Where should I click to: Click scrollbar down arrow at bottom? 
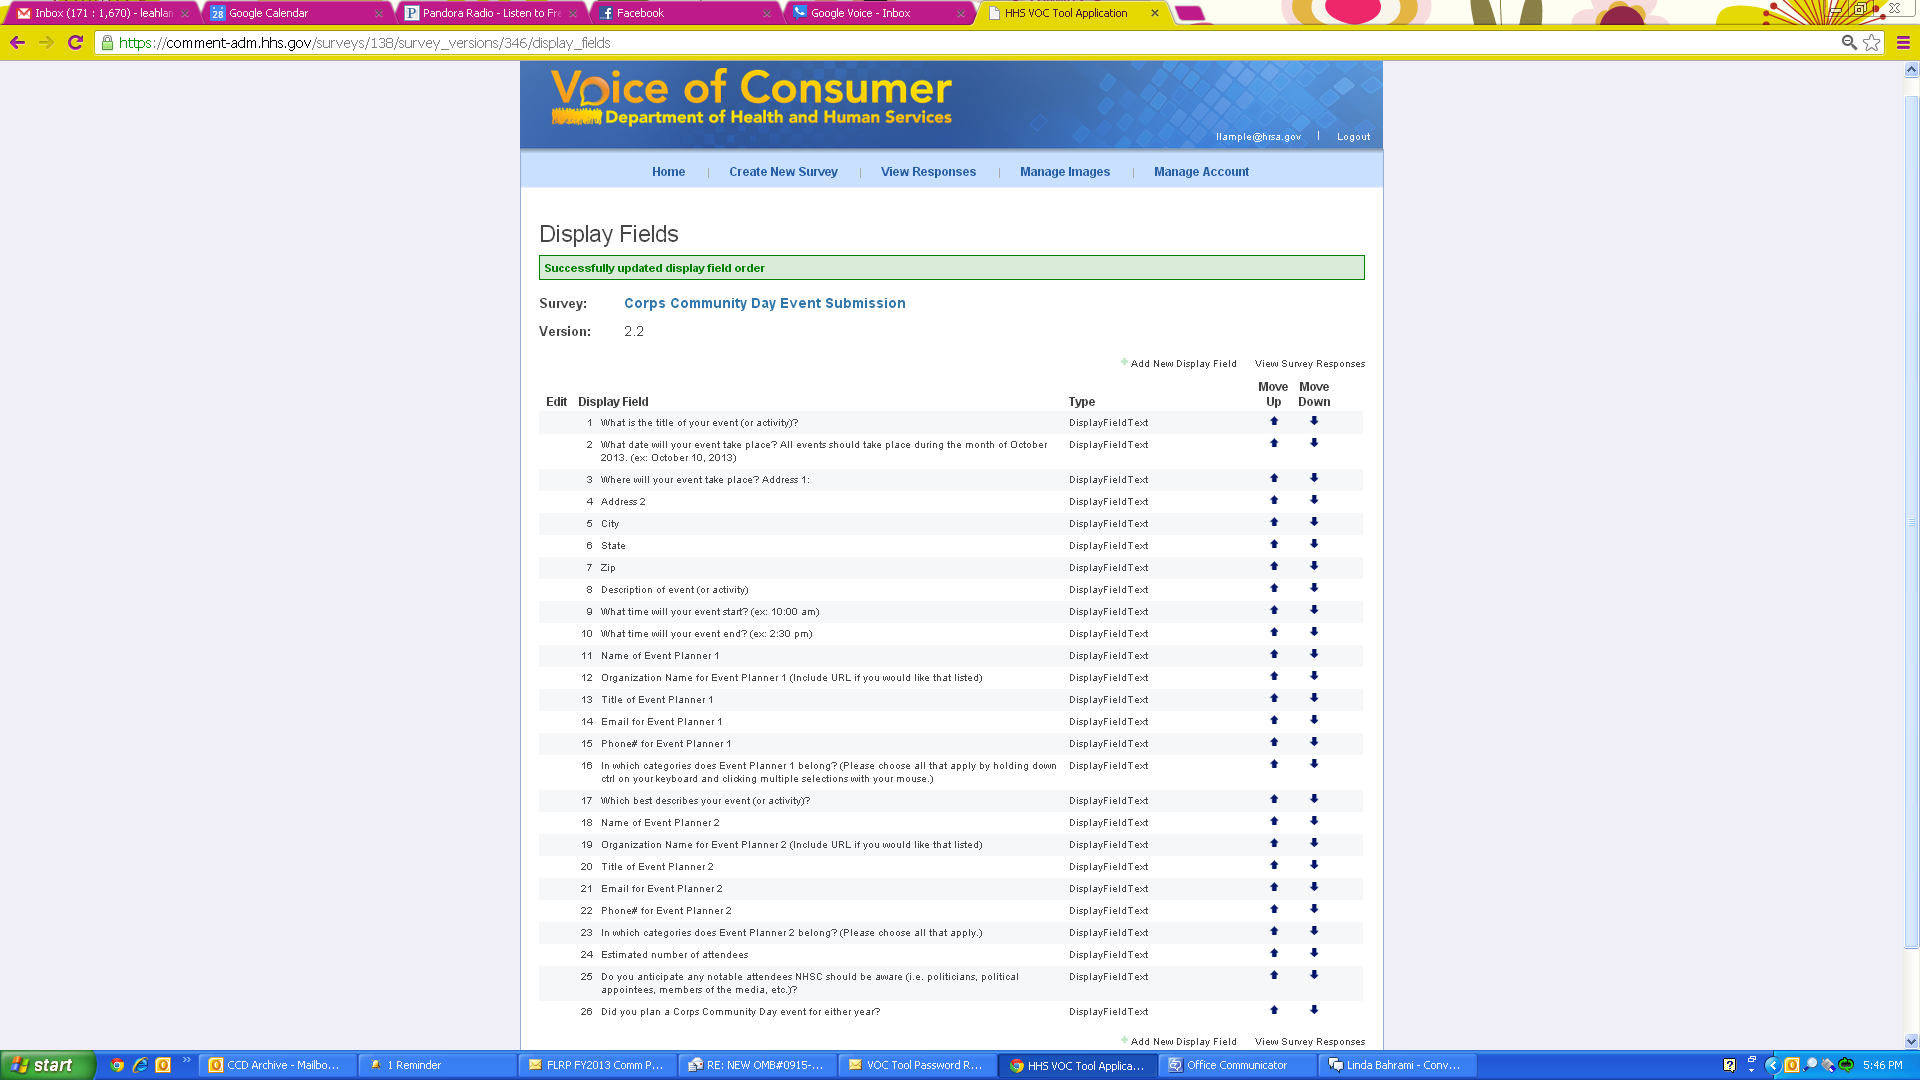1911,1041
